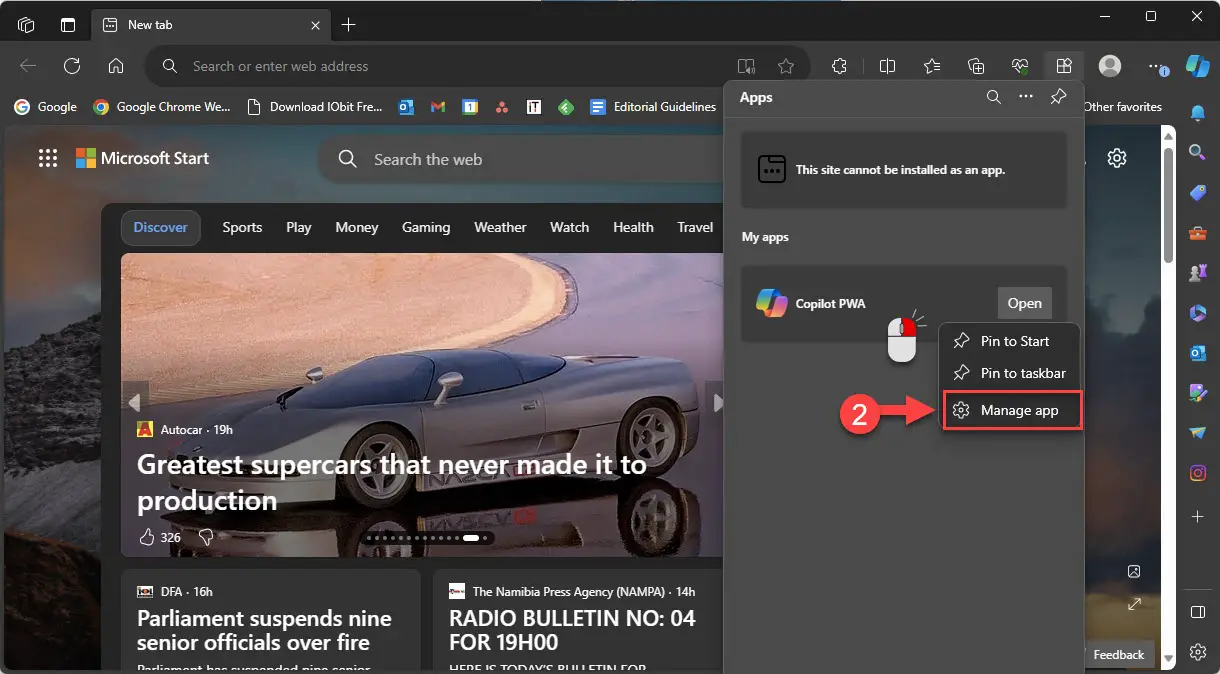The height and width of the screenshot is (674, 1220).
Task: Pin the Apps panel open
Action: 1058,97
